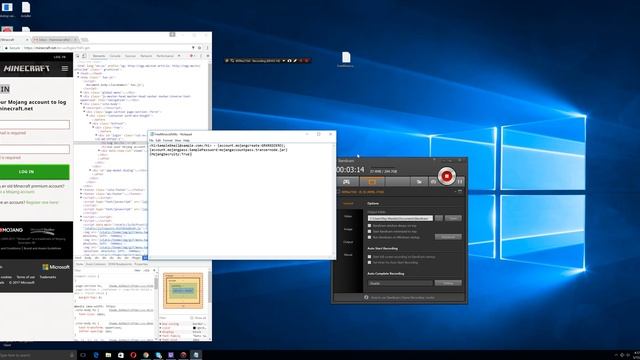Click the password input field on Minecraft login
The width and height of the screenshot is (640, 360).
coord(35,149)
